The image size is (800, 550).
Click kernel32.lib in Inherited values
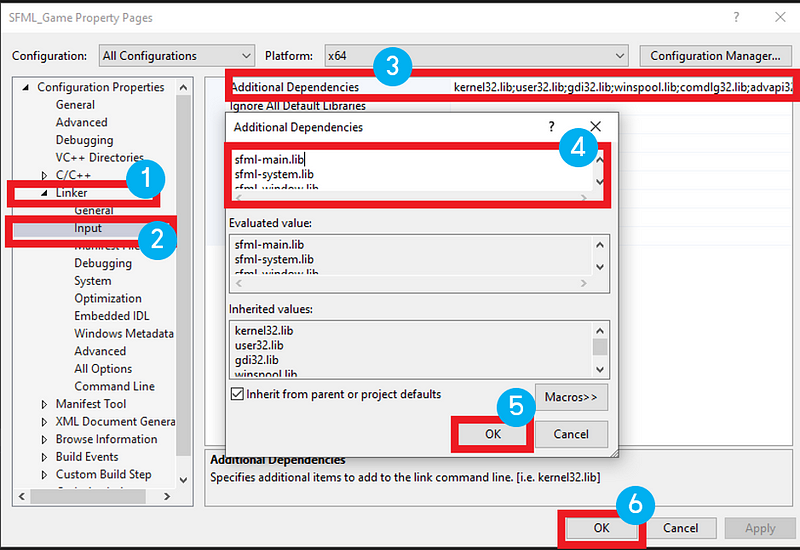point(264,331)
